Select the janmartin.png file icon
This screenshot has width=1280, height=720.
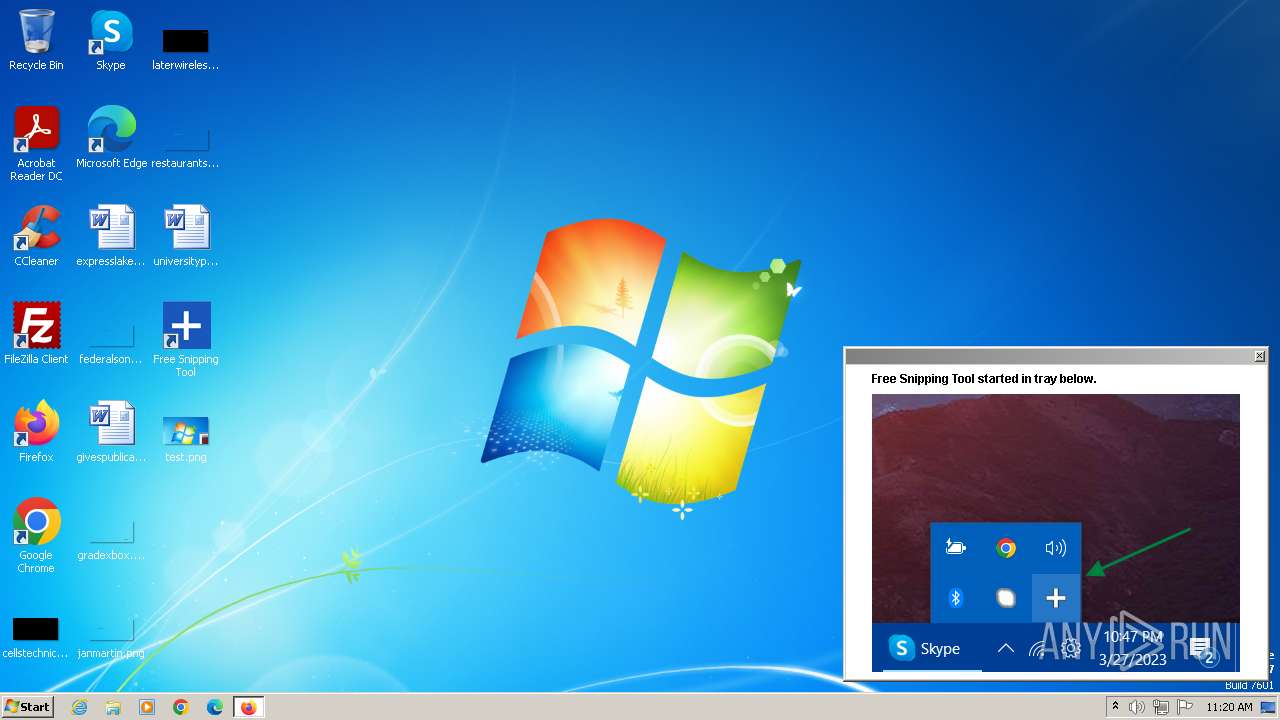pyautogui.click(x=111, y=636)
